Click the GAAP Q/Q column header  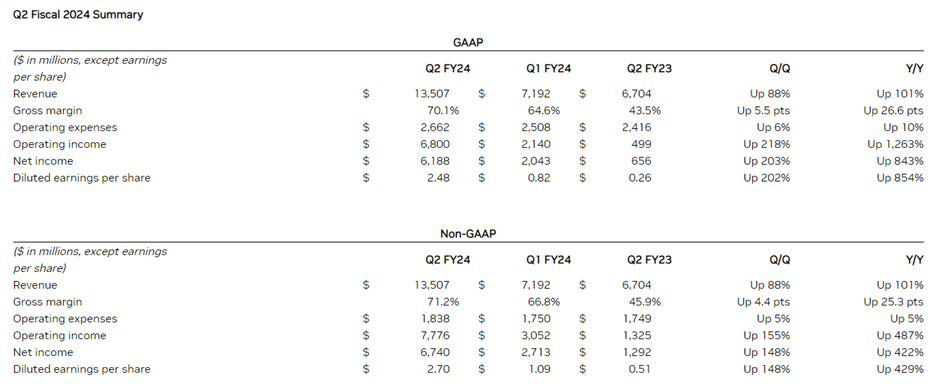click(780, 68)
